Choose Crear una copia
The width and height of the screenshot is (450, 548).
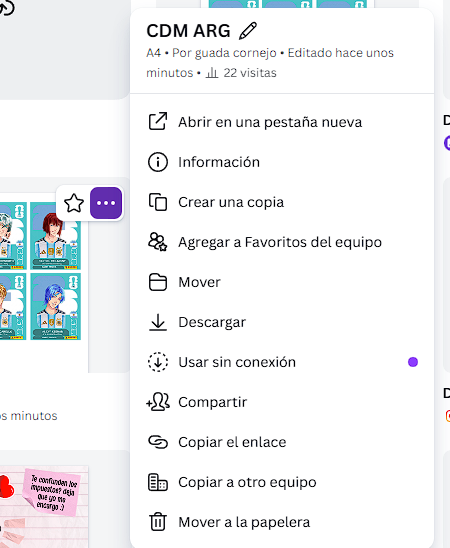coord(282,202)
